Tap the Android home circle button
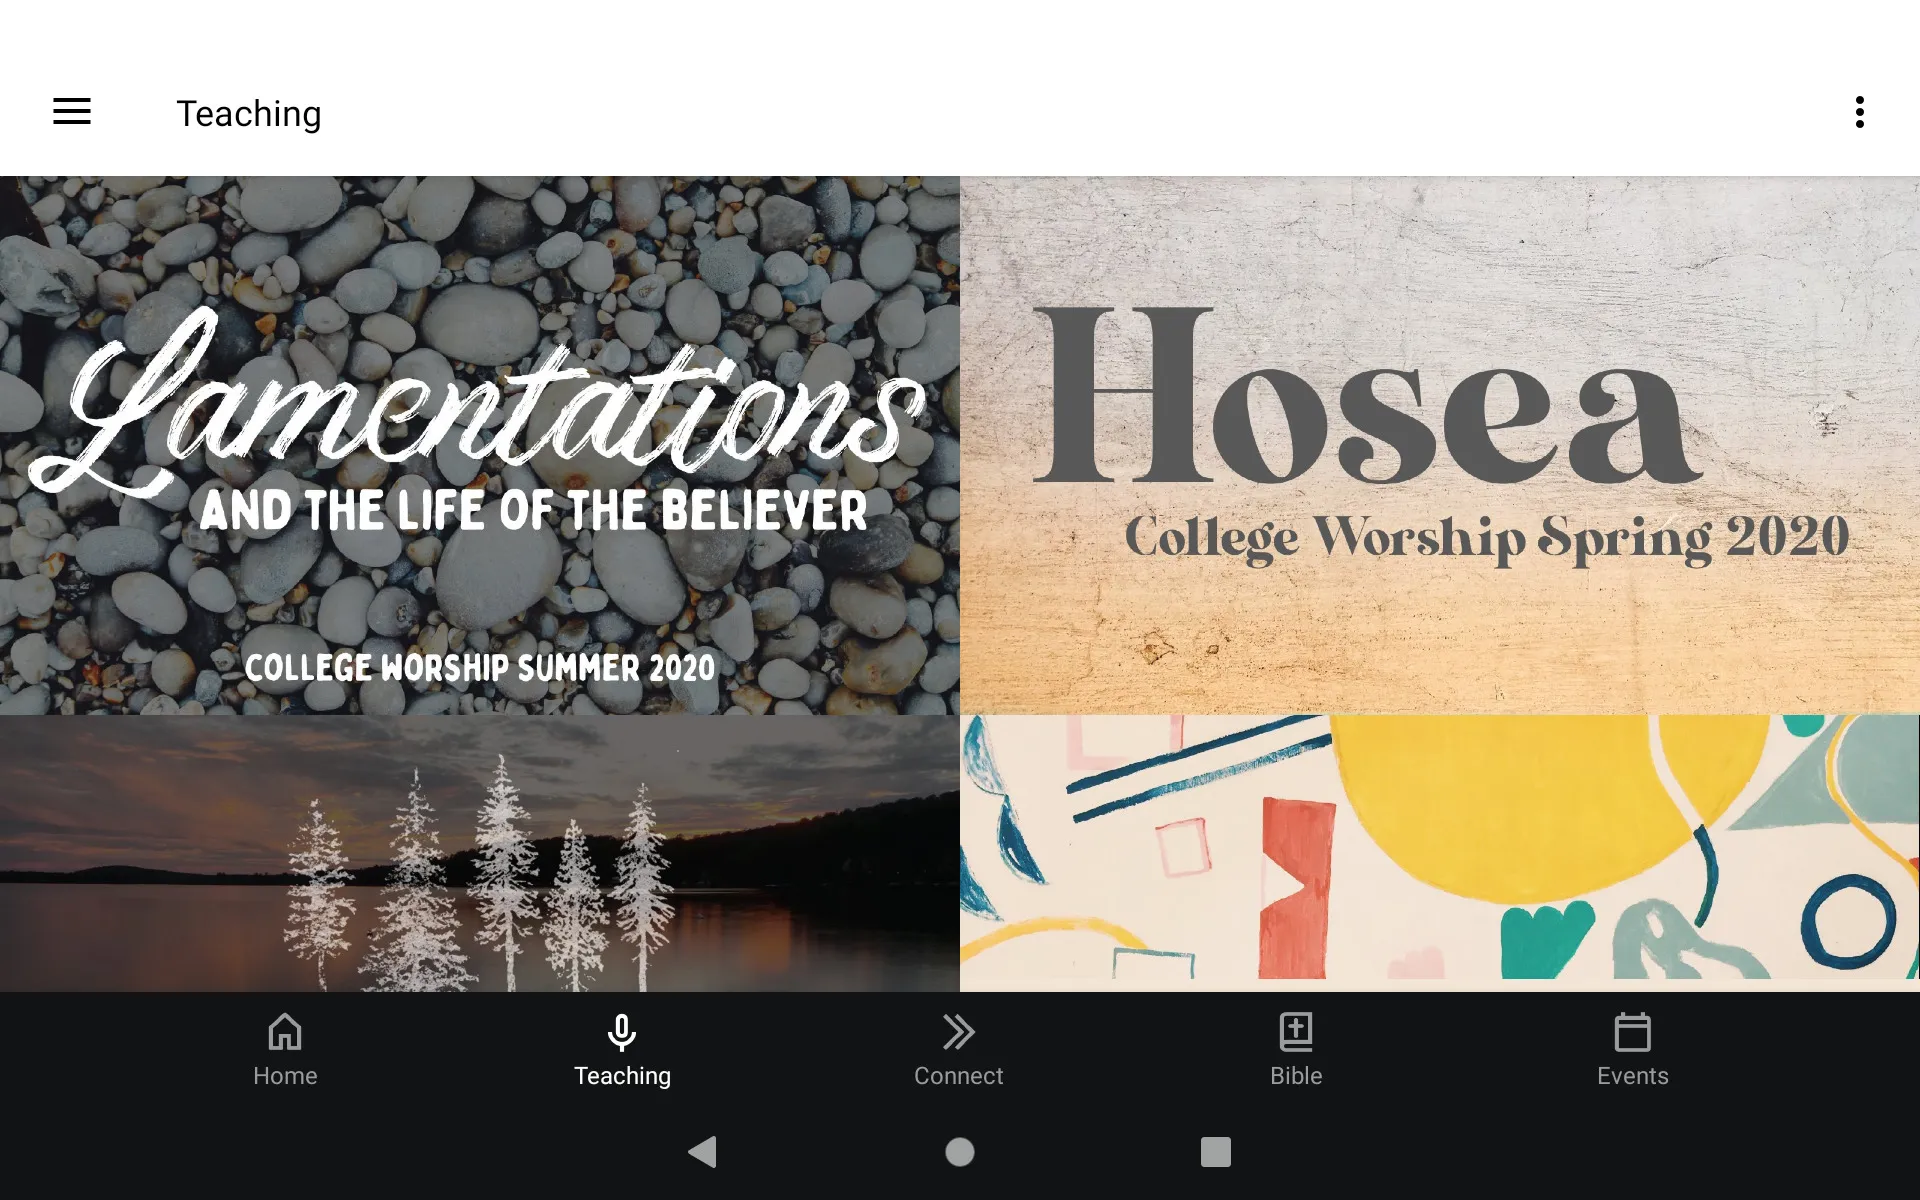Viewport: 1920px width, 1200px height. tap(959, 1152)
